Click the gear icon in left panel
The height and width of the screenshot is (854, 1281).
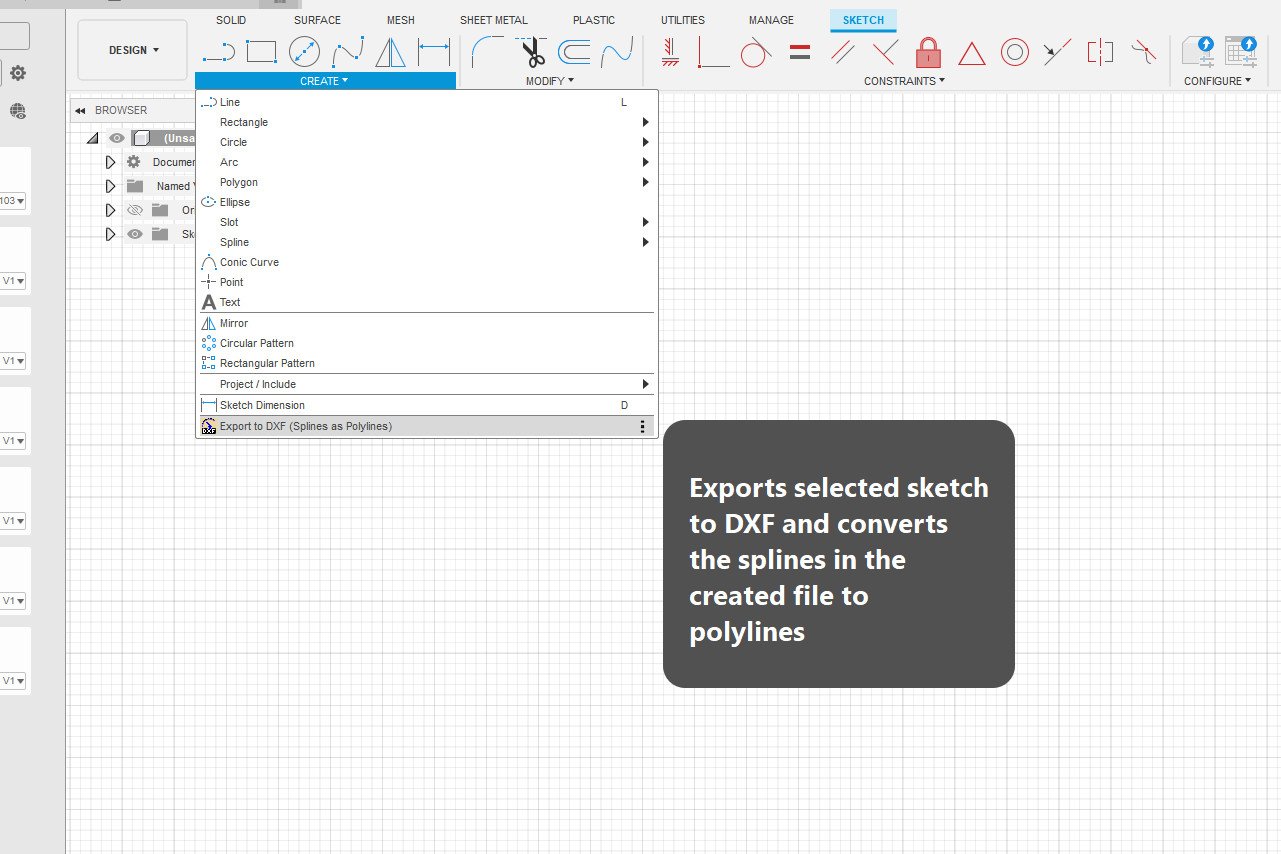pyautogui.click(x=18, y=73)
